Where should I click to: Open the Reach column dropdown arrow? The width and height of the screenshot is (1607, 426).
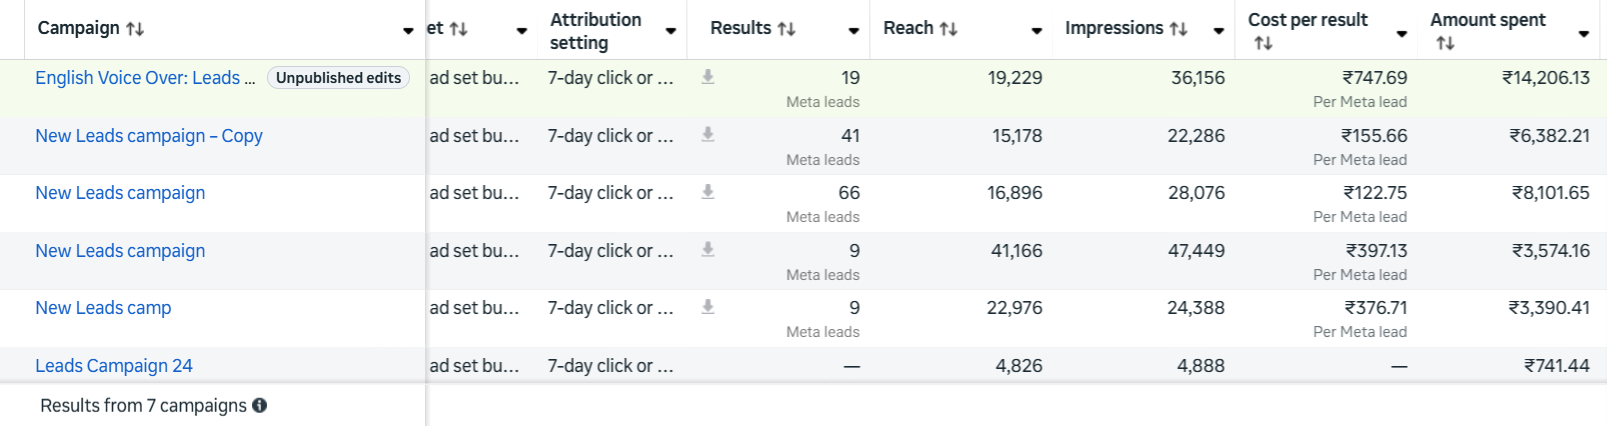1037,31
